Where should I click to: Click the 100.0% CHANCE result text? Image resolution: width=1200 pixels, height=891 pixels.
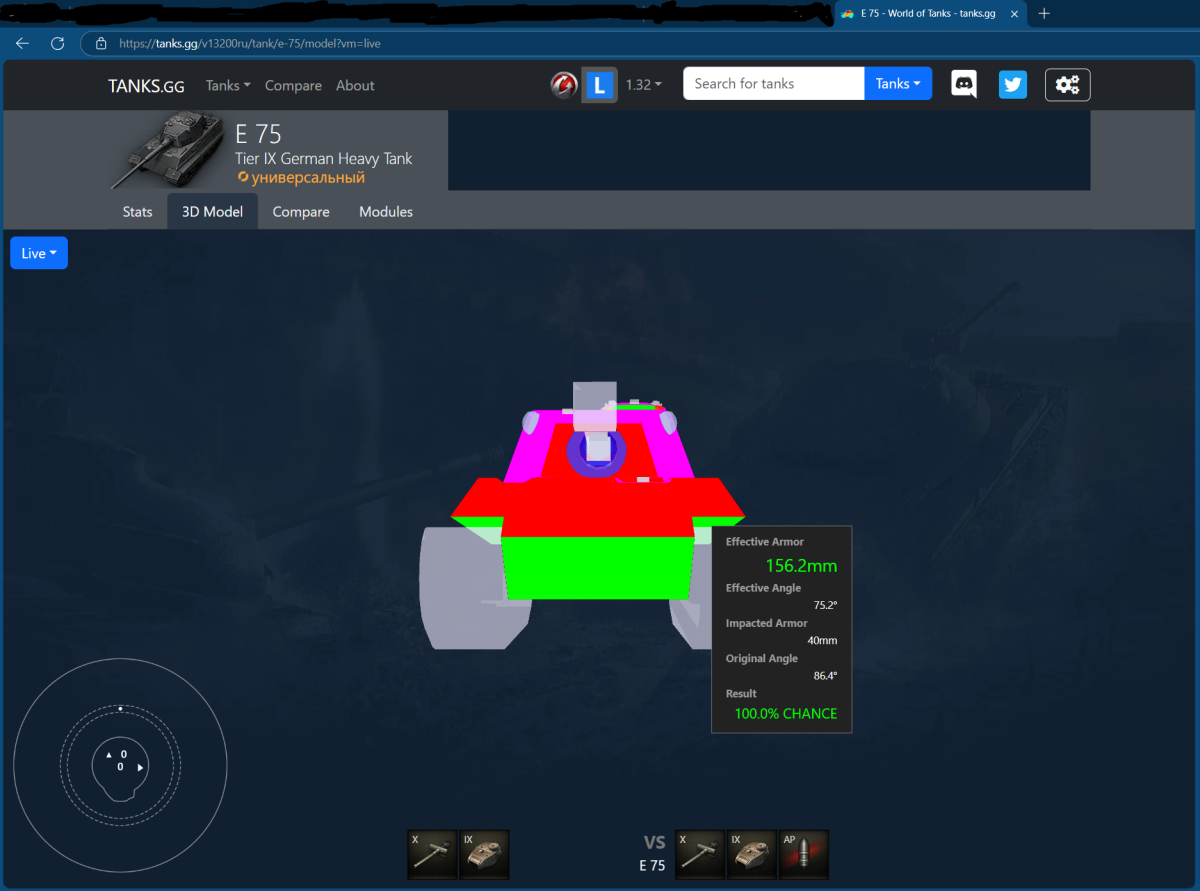[786, 713]
